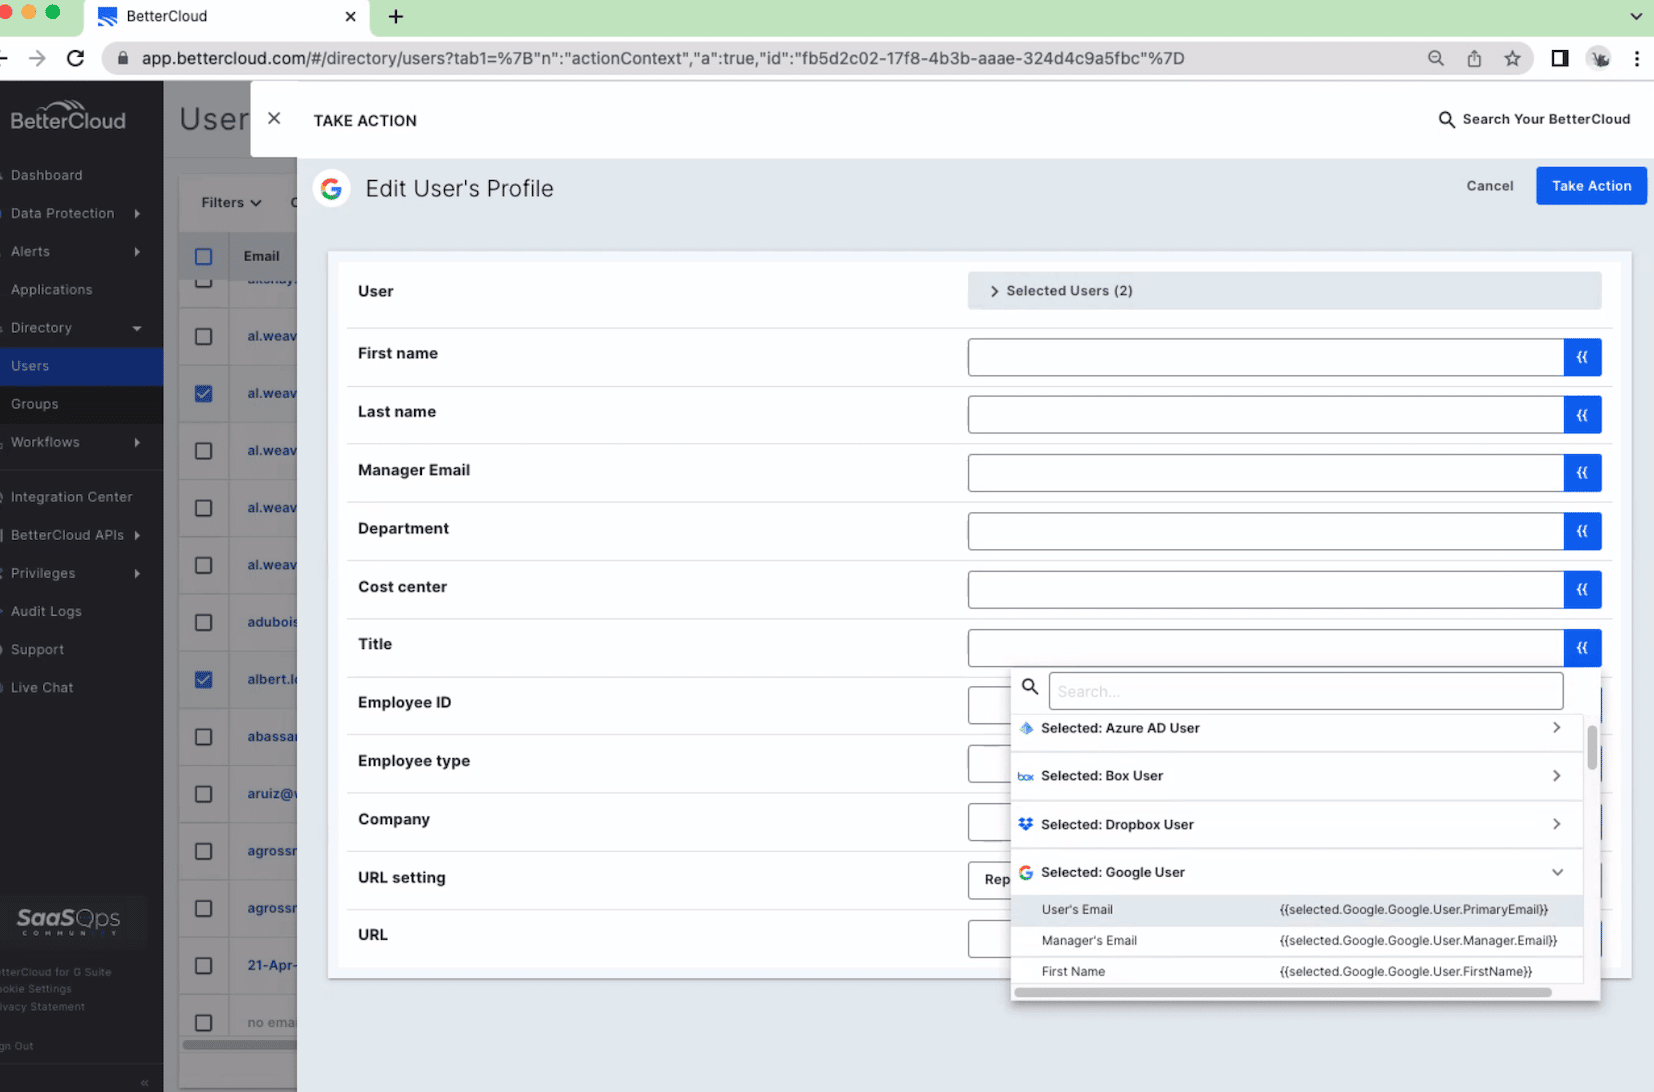Check the adubois row checkbox

(x=204, y=622)
